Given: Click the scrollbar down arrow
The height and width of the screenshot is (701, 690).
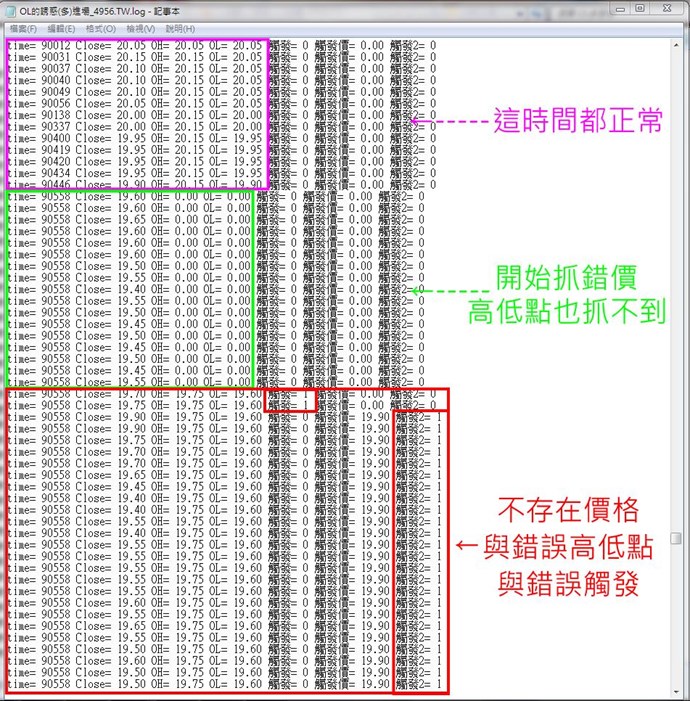Looking at the screenshot, I should pyautogui.click(x=676, y=692).
